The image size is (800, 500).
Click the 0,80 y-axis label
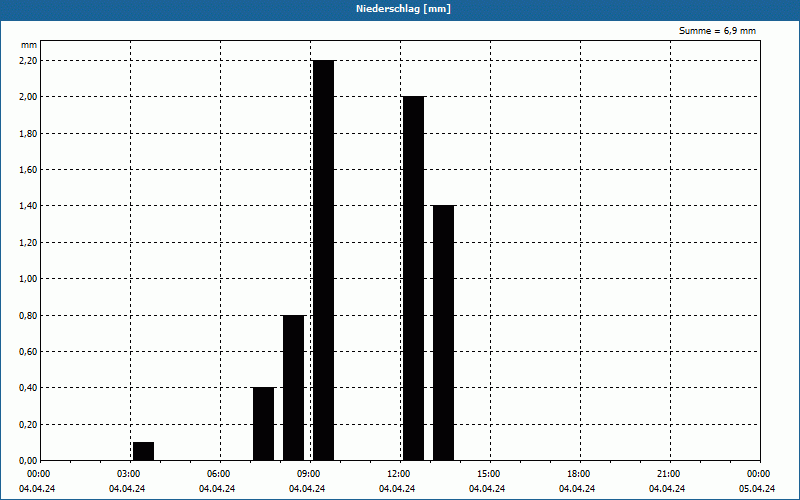coord(28,316)
